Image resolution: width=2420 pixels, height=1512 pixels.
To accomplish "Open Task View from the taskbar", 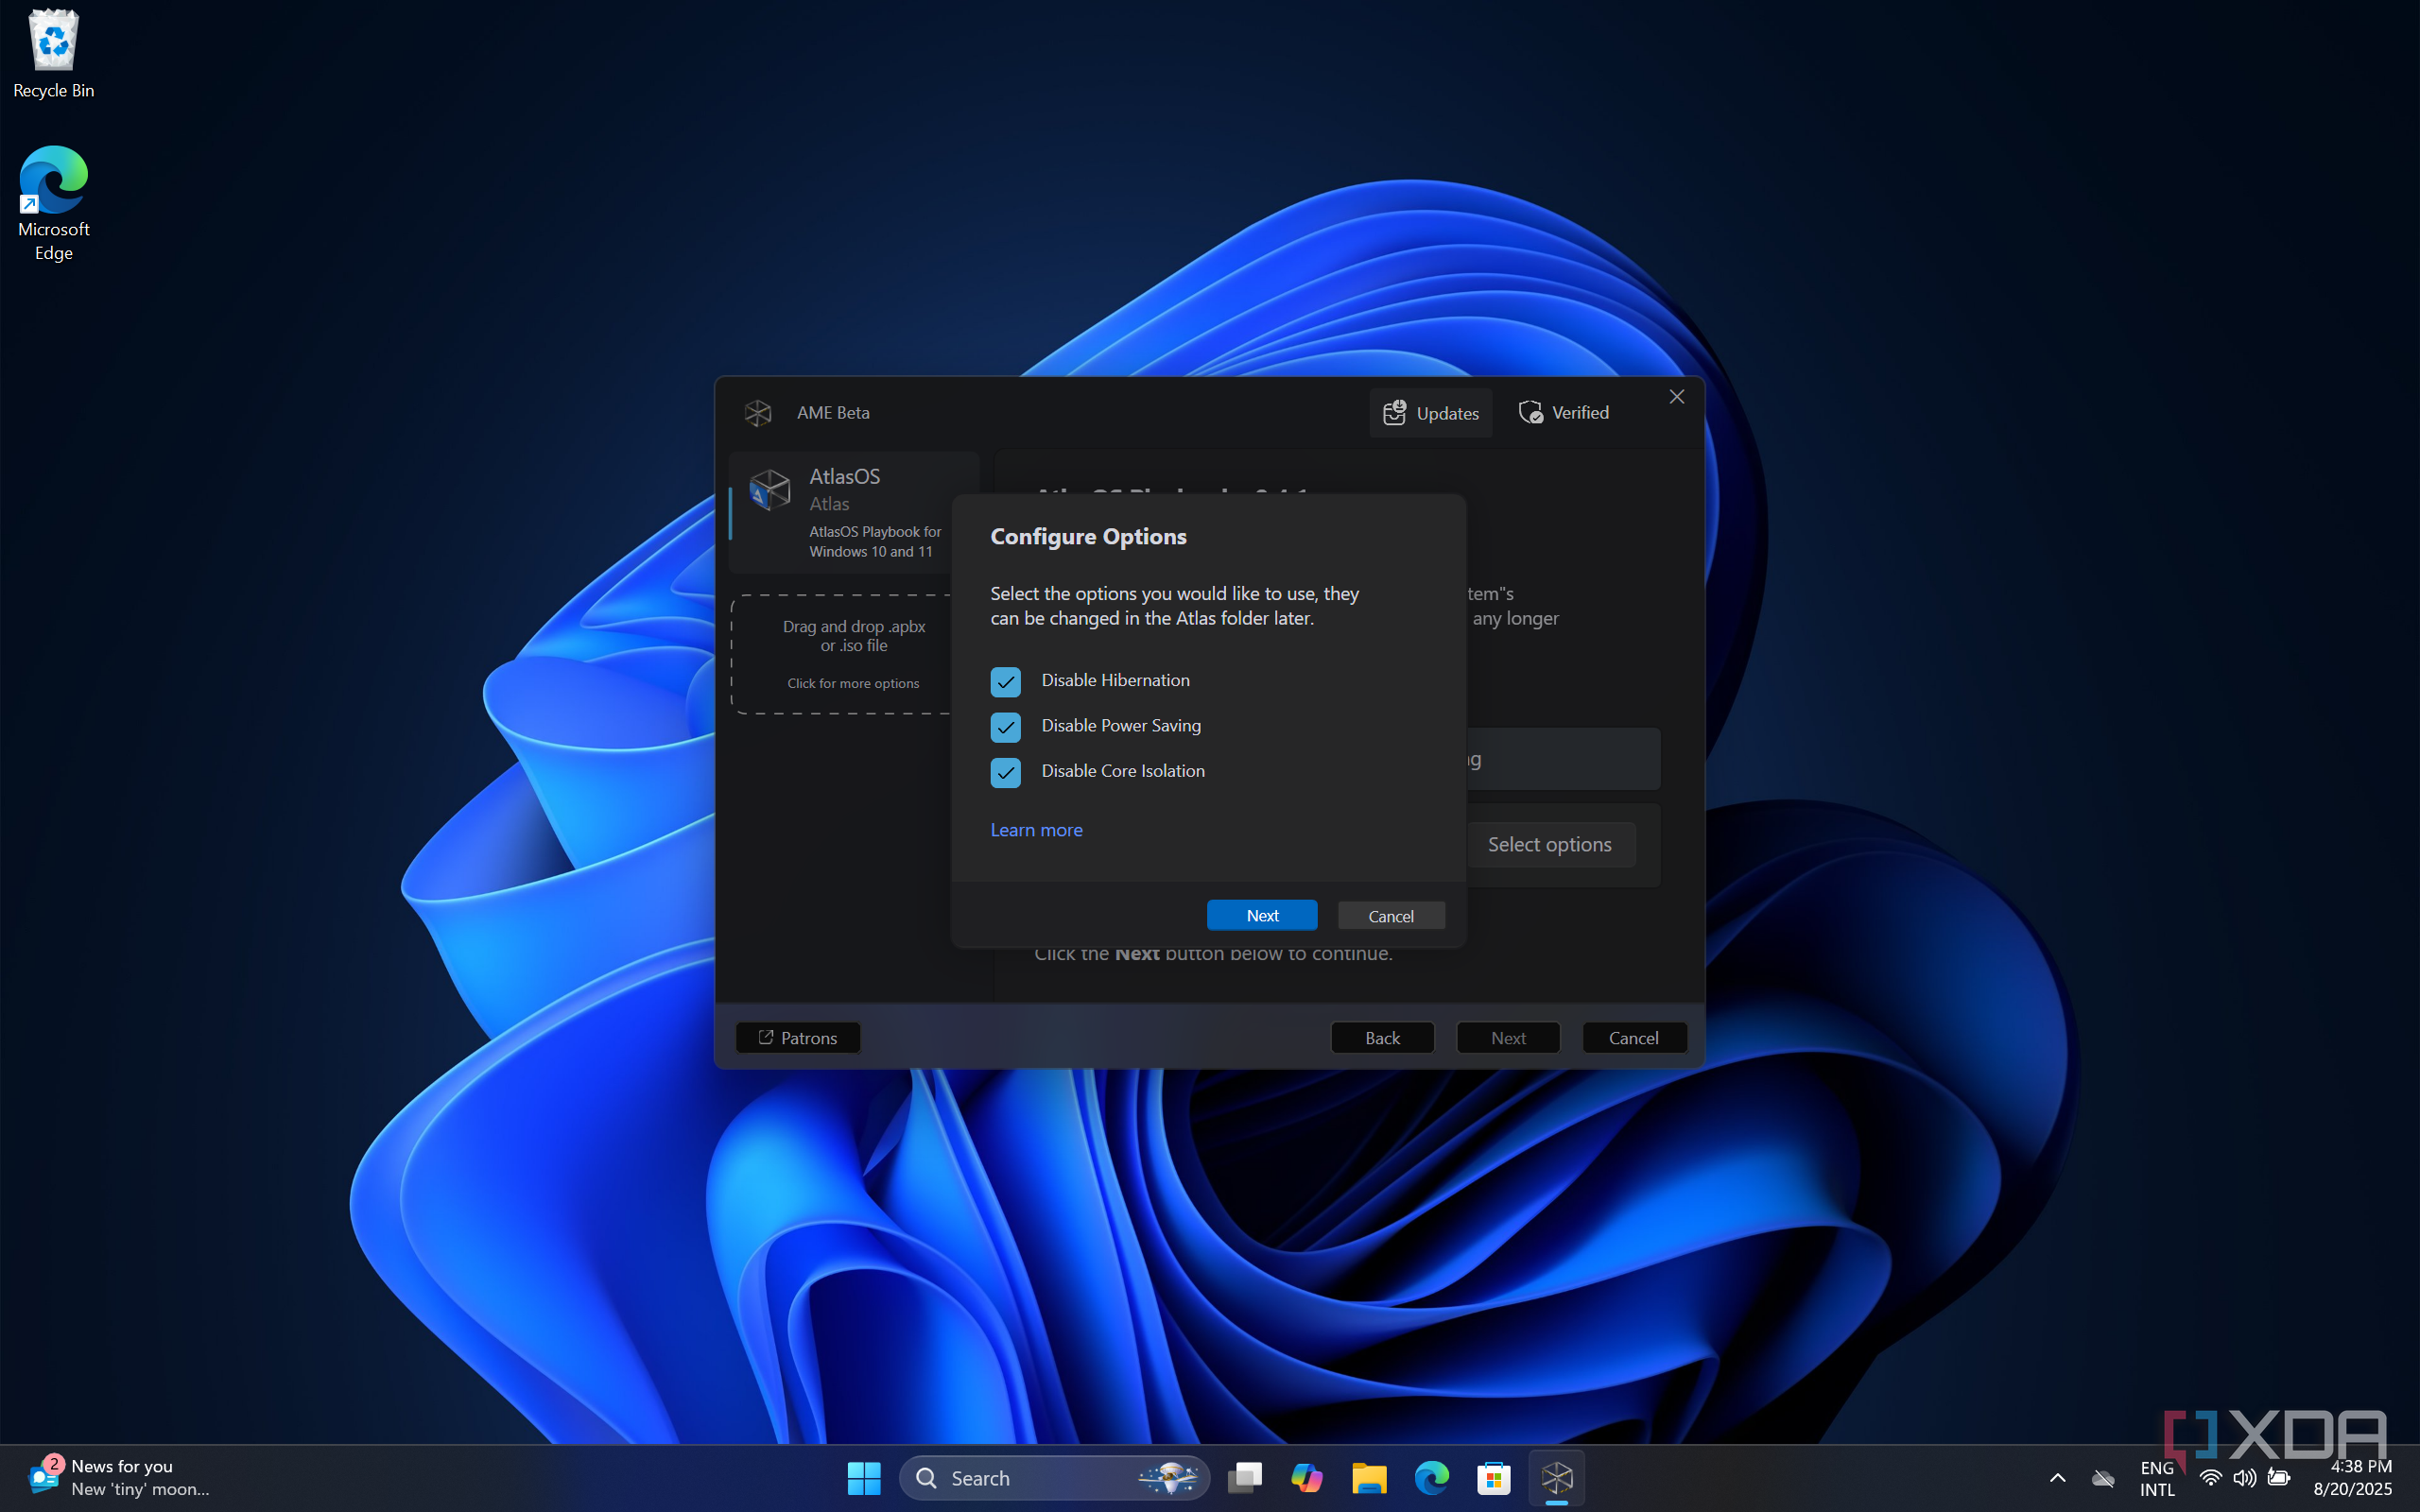I will pyautogui.click(x=1245, y=1478).
